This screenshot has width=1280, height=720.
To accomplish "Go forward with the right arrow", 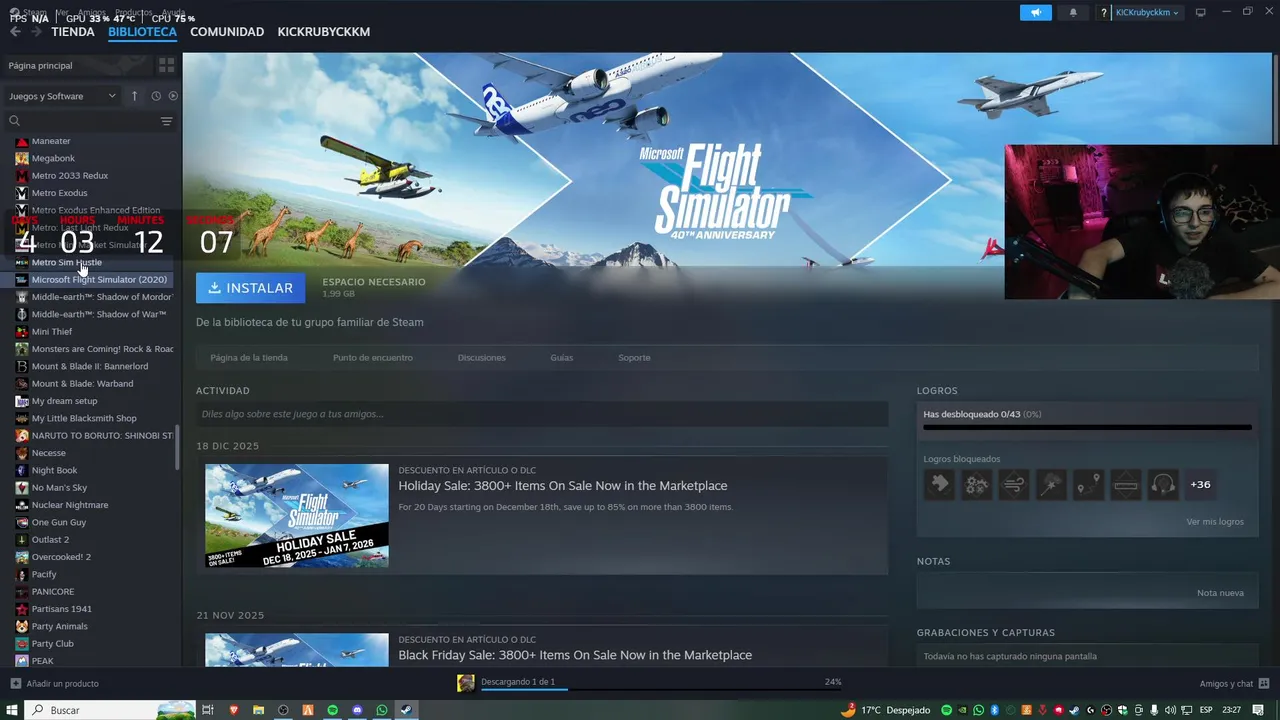I will [x=36, y=32].
